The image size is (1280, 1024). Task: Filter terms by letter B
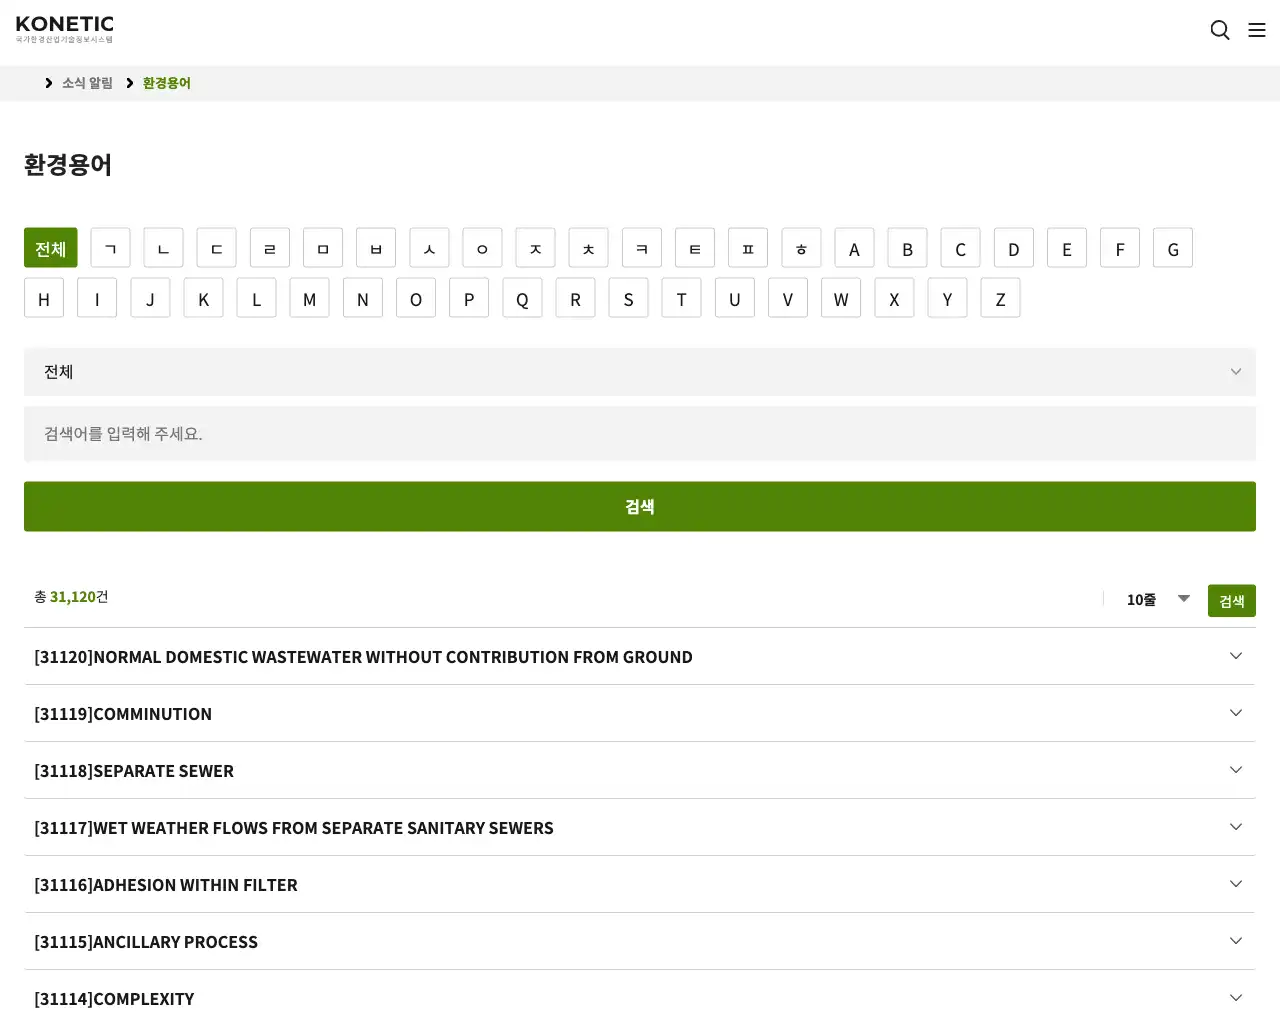coord(907,248)
